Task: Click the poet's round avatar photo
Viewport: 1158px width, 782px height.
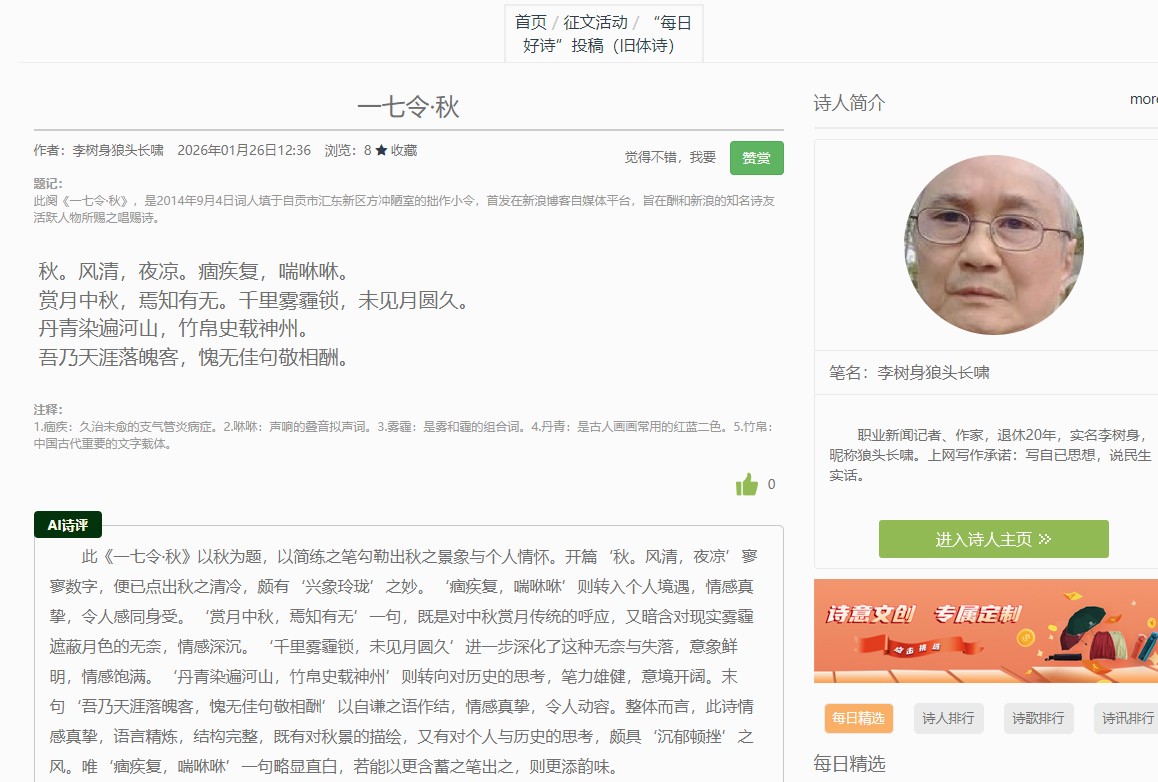Action: pyautogui.click(x=994, y=245)
